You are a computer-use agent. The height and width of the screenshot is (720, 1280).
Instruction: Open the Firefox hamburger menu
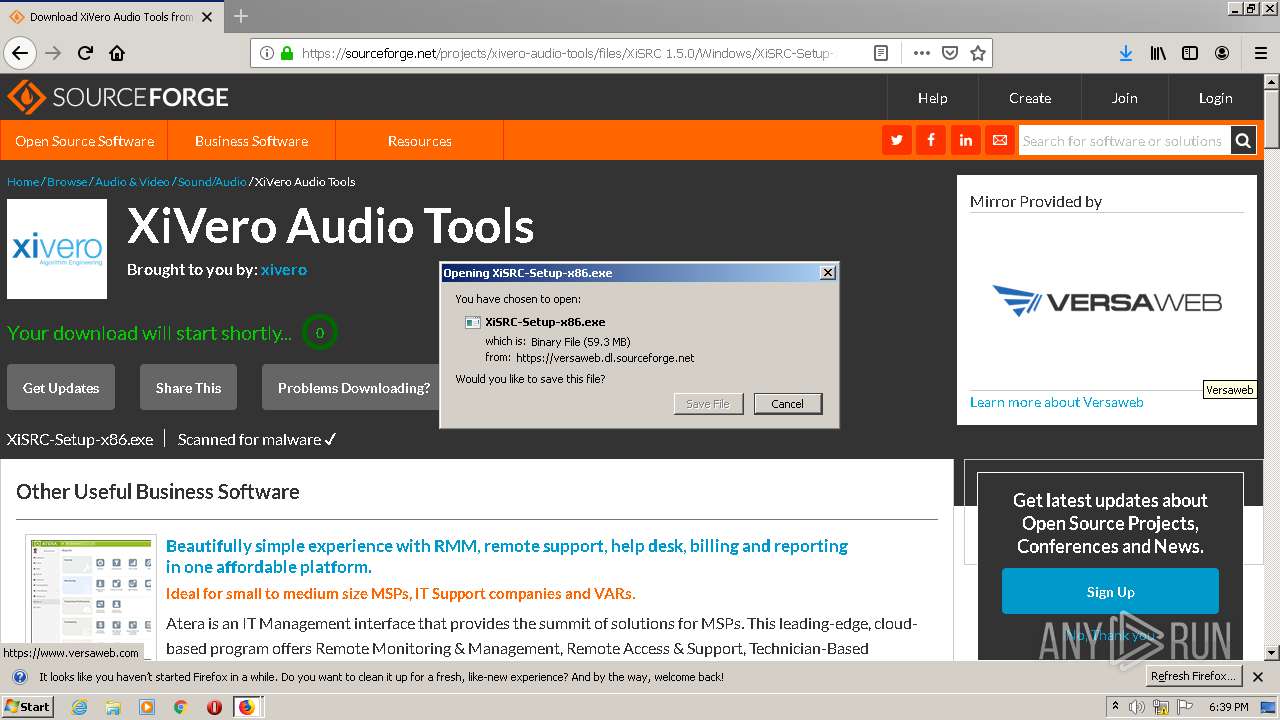tap(1260, 53)
